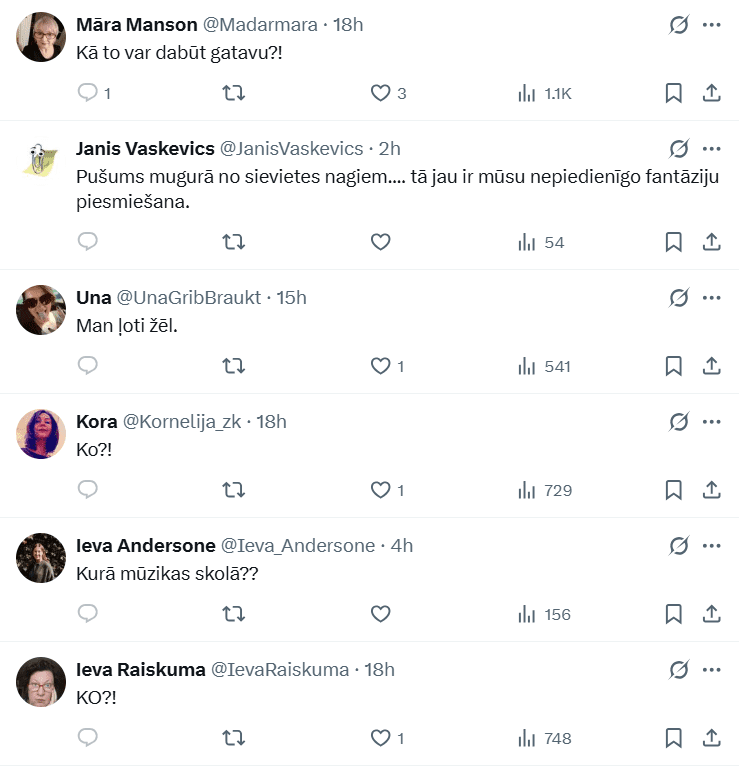Click Ieva Raiskuma's profile avatar
Screen dimensions: 739x769
coord(41,681)
